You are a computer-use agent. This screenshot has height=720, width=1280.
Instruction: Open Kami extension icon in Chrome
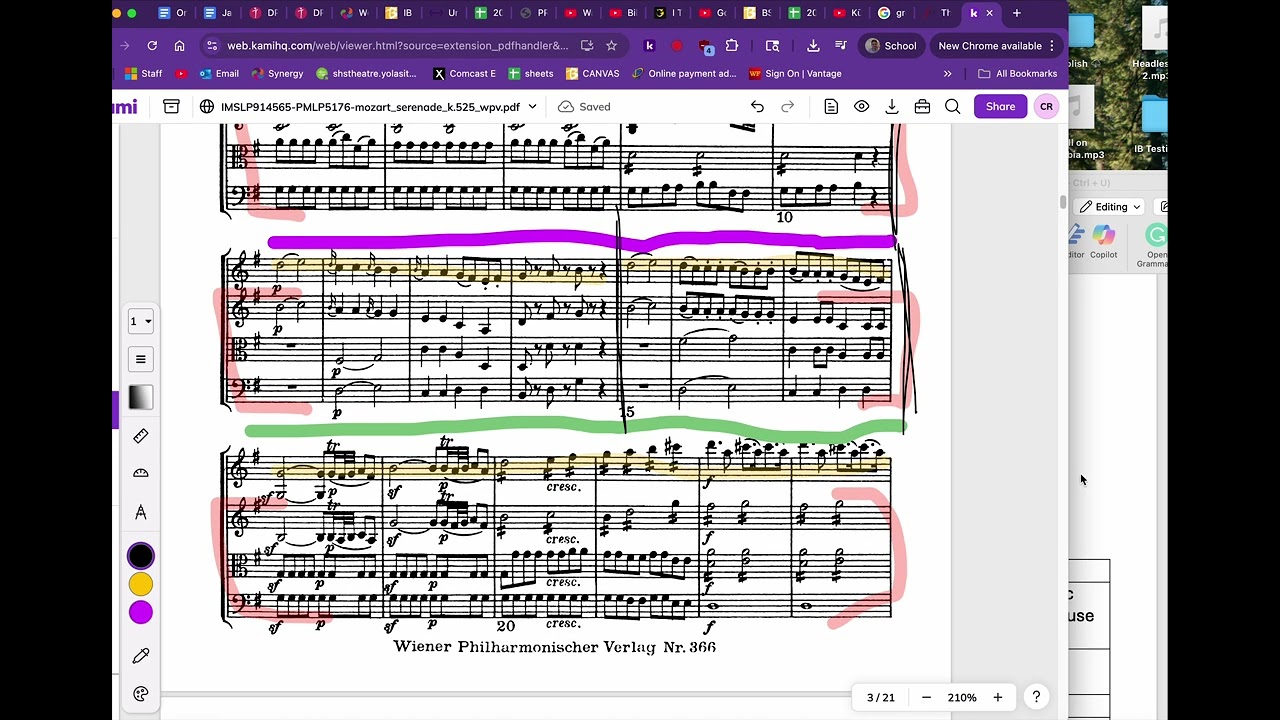click(649, 45)
